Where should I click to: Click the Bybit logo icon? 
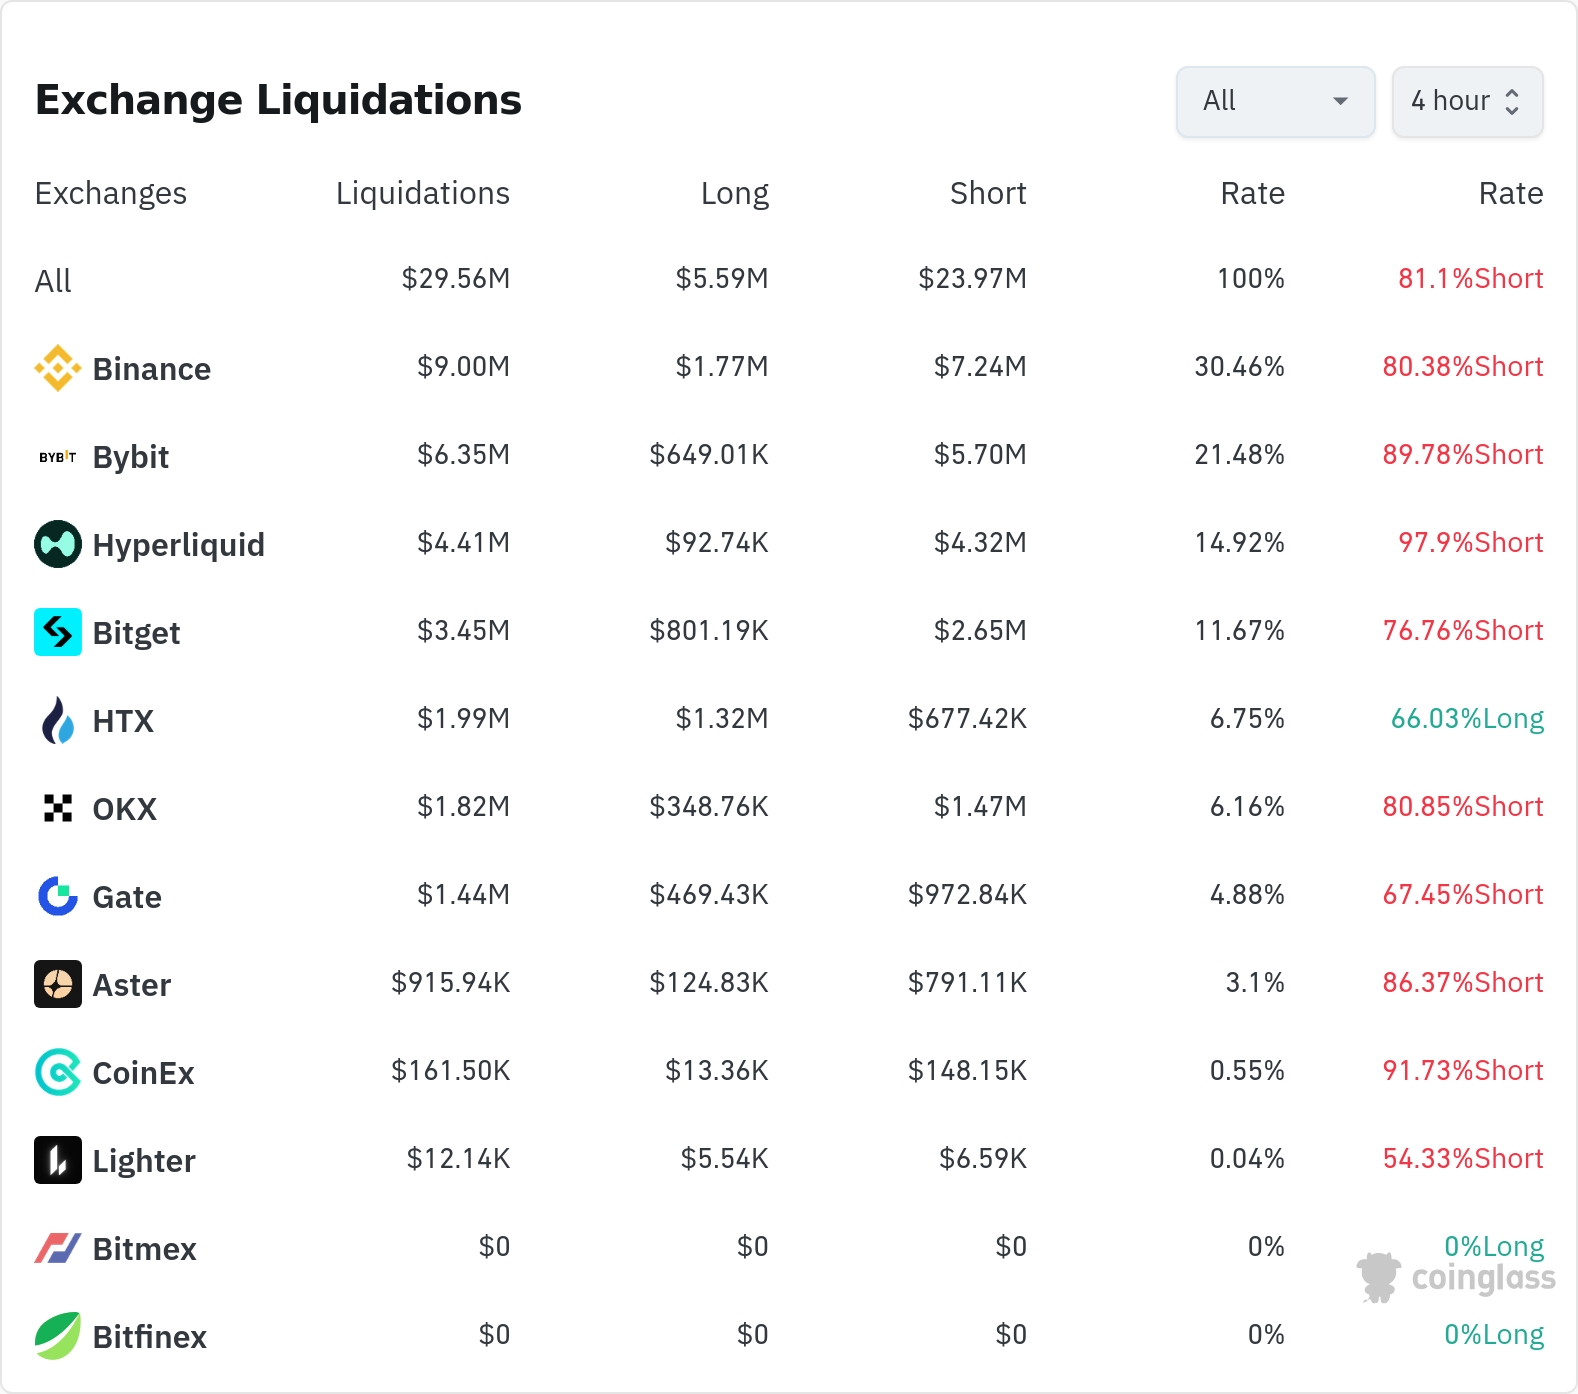(x=58, y=457)
